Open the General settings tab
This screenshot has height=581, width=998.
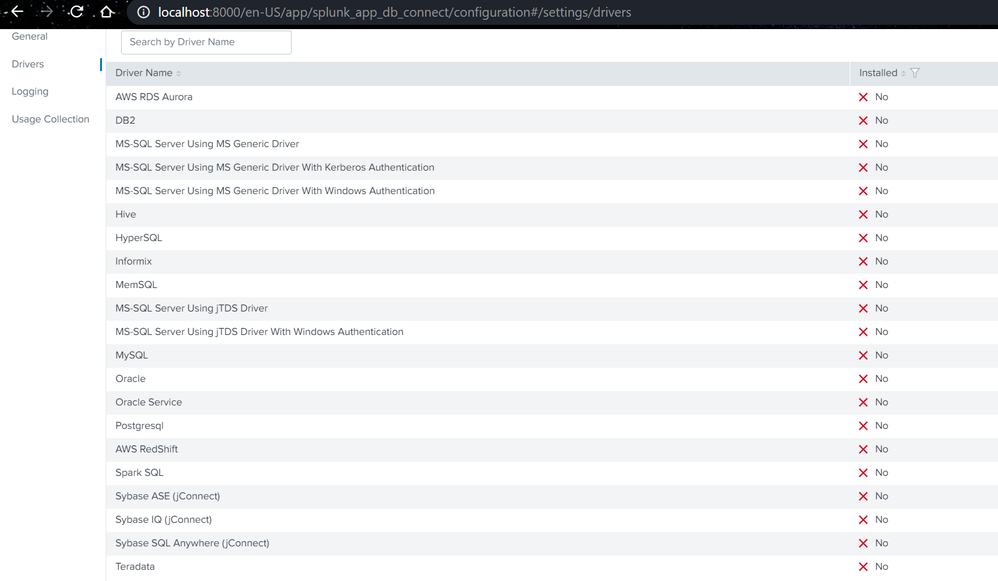29,36
